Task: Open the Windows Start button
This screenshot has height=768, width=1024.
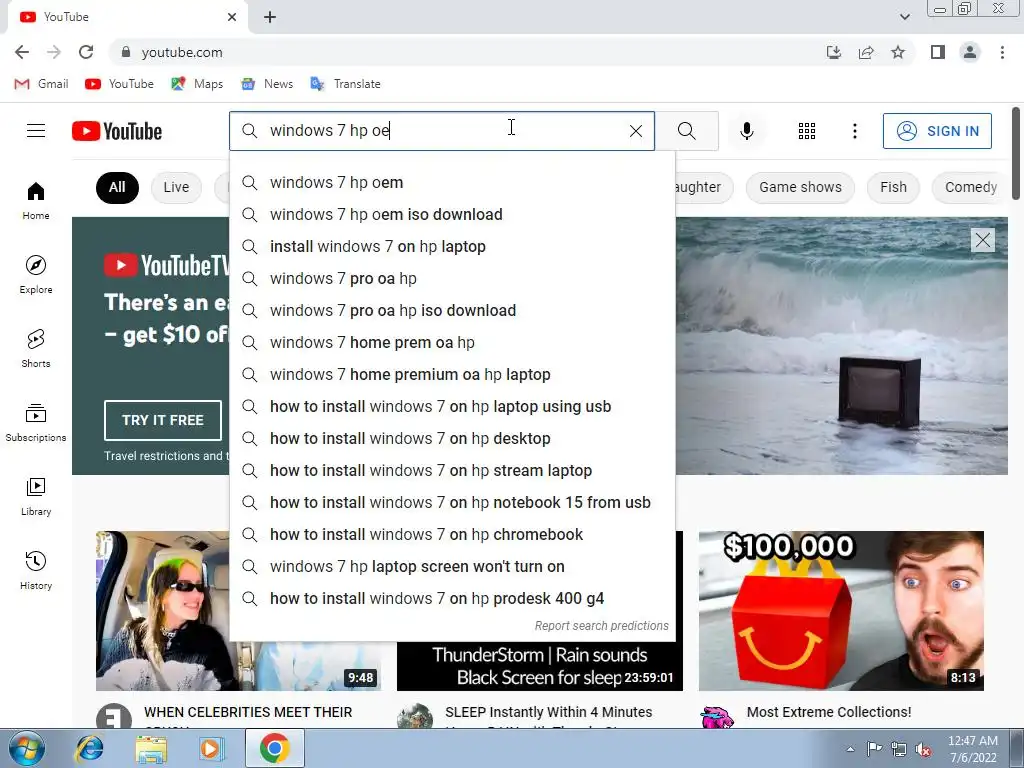Action: click(27, 748)
